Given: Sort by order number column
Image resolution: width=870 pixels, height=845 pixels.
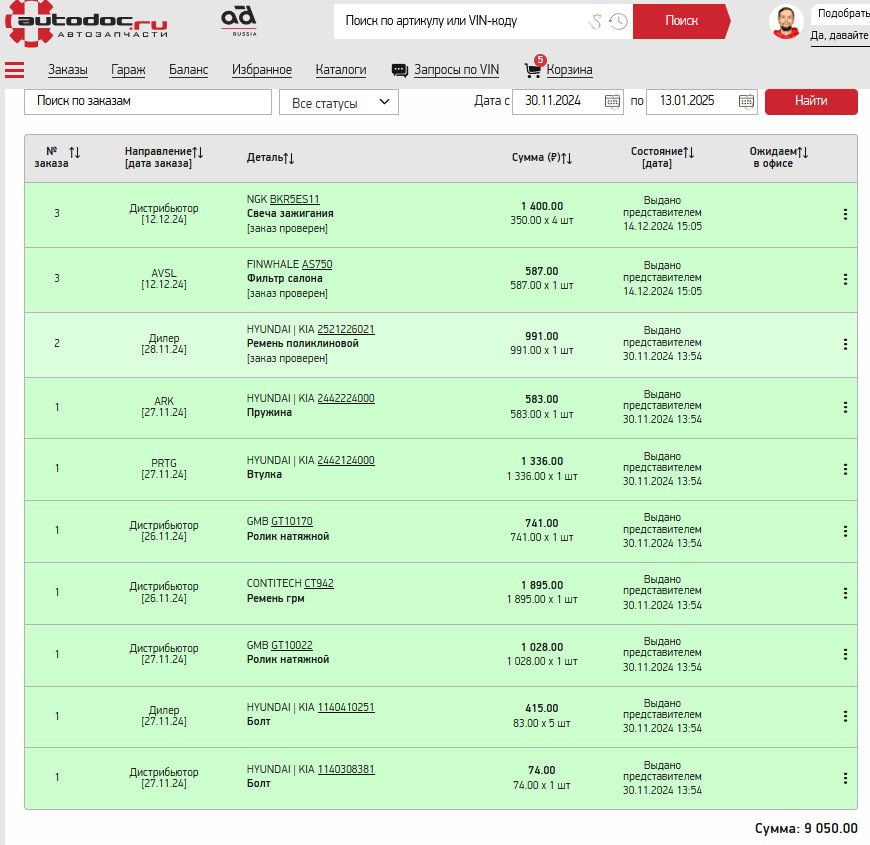Looking at the screenshot, I should click(x=74, y=152).
